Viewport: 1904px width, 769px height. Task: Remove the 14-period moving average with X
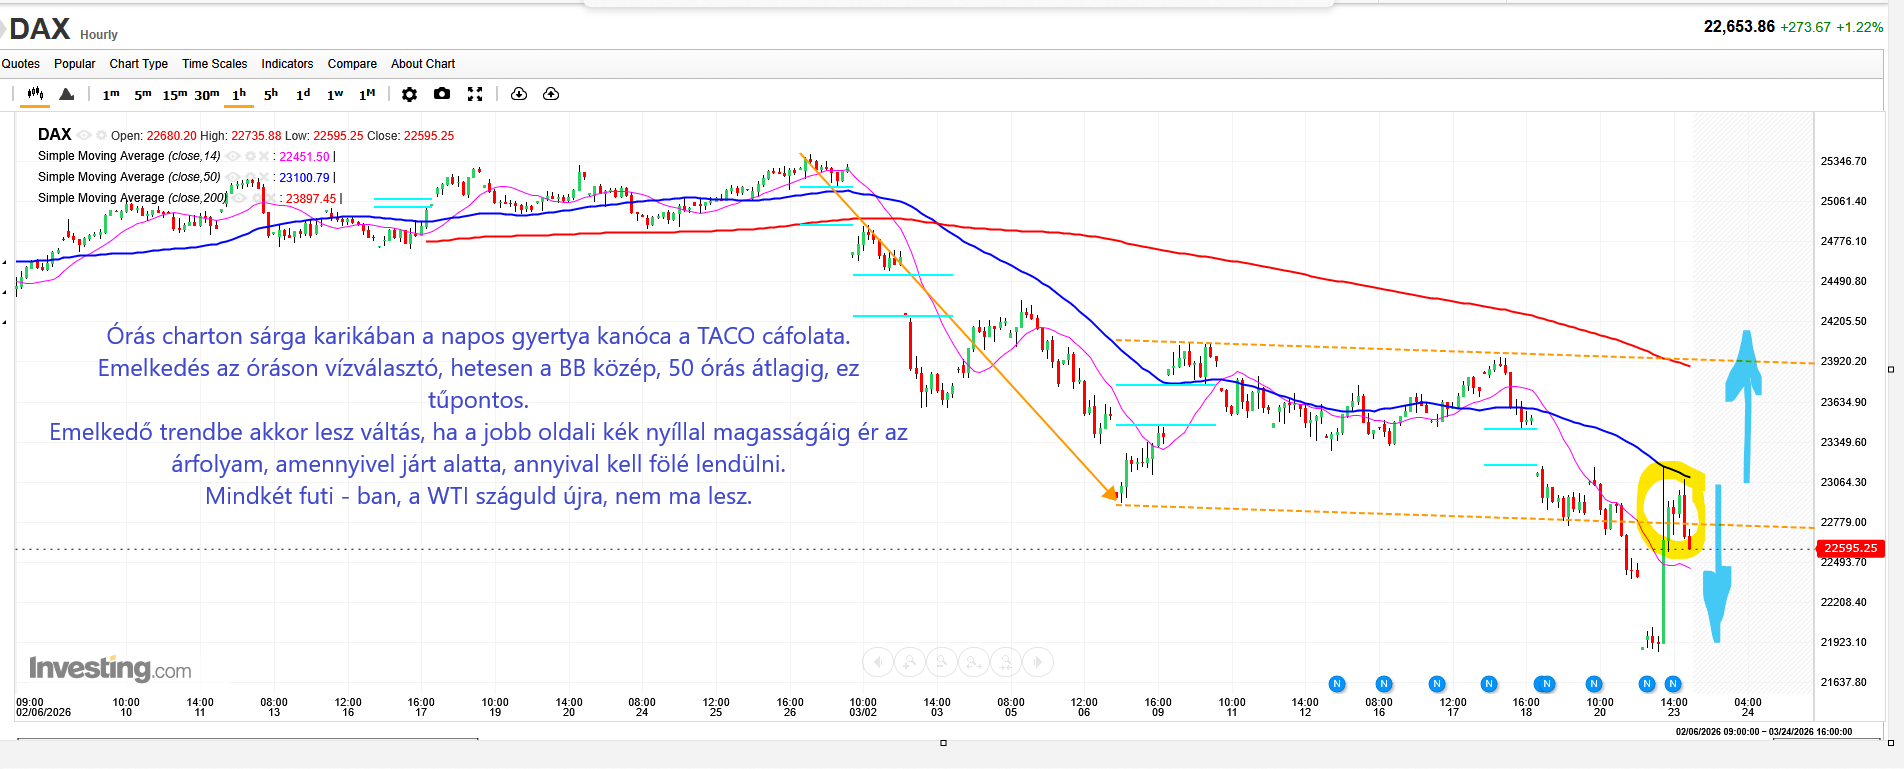(264, 156)
